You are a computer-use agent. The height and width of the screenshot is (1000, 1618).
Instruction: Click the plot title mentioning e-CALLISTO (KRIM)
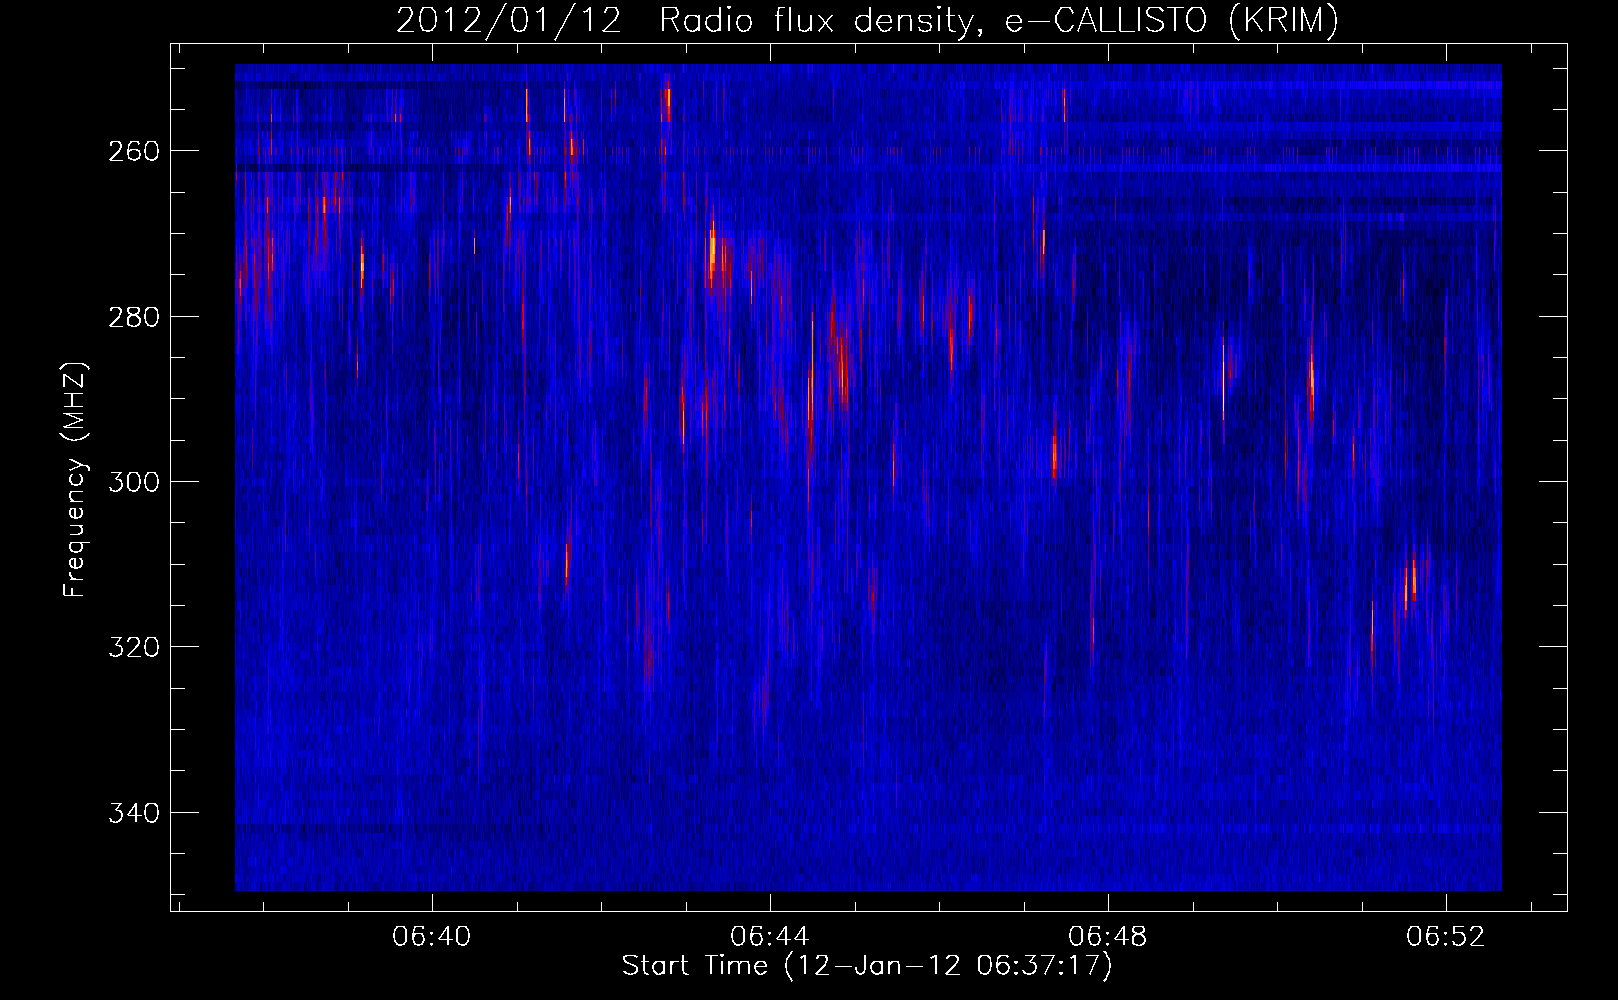(867, 20)
